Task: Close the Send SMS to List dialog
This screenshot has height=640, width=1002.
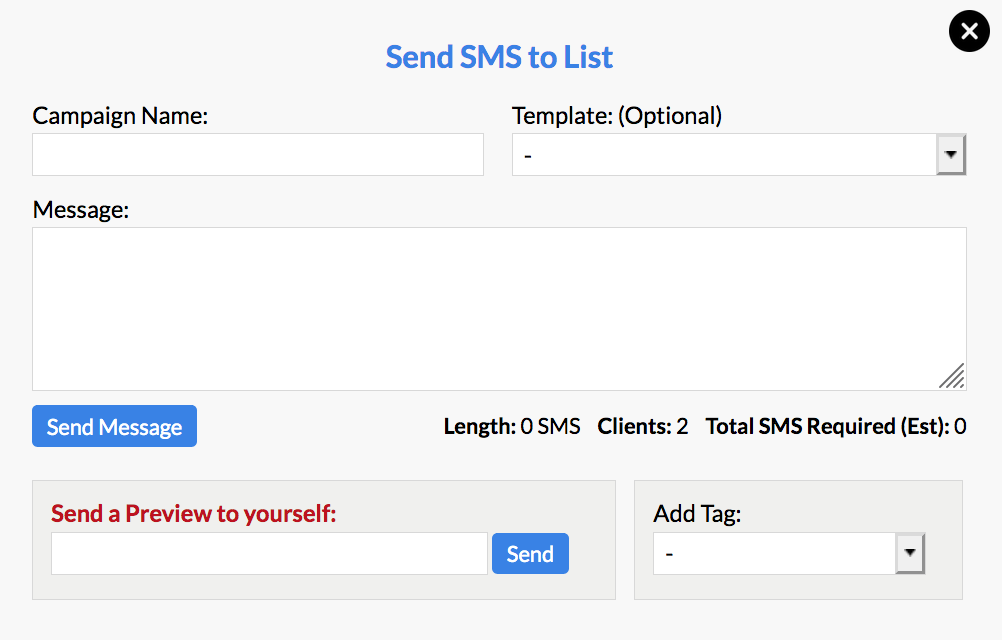Action: (969, 32)
